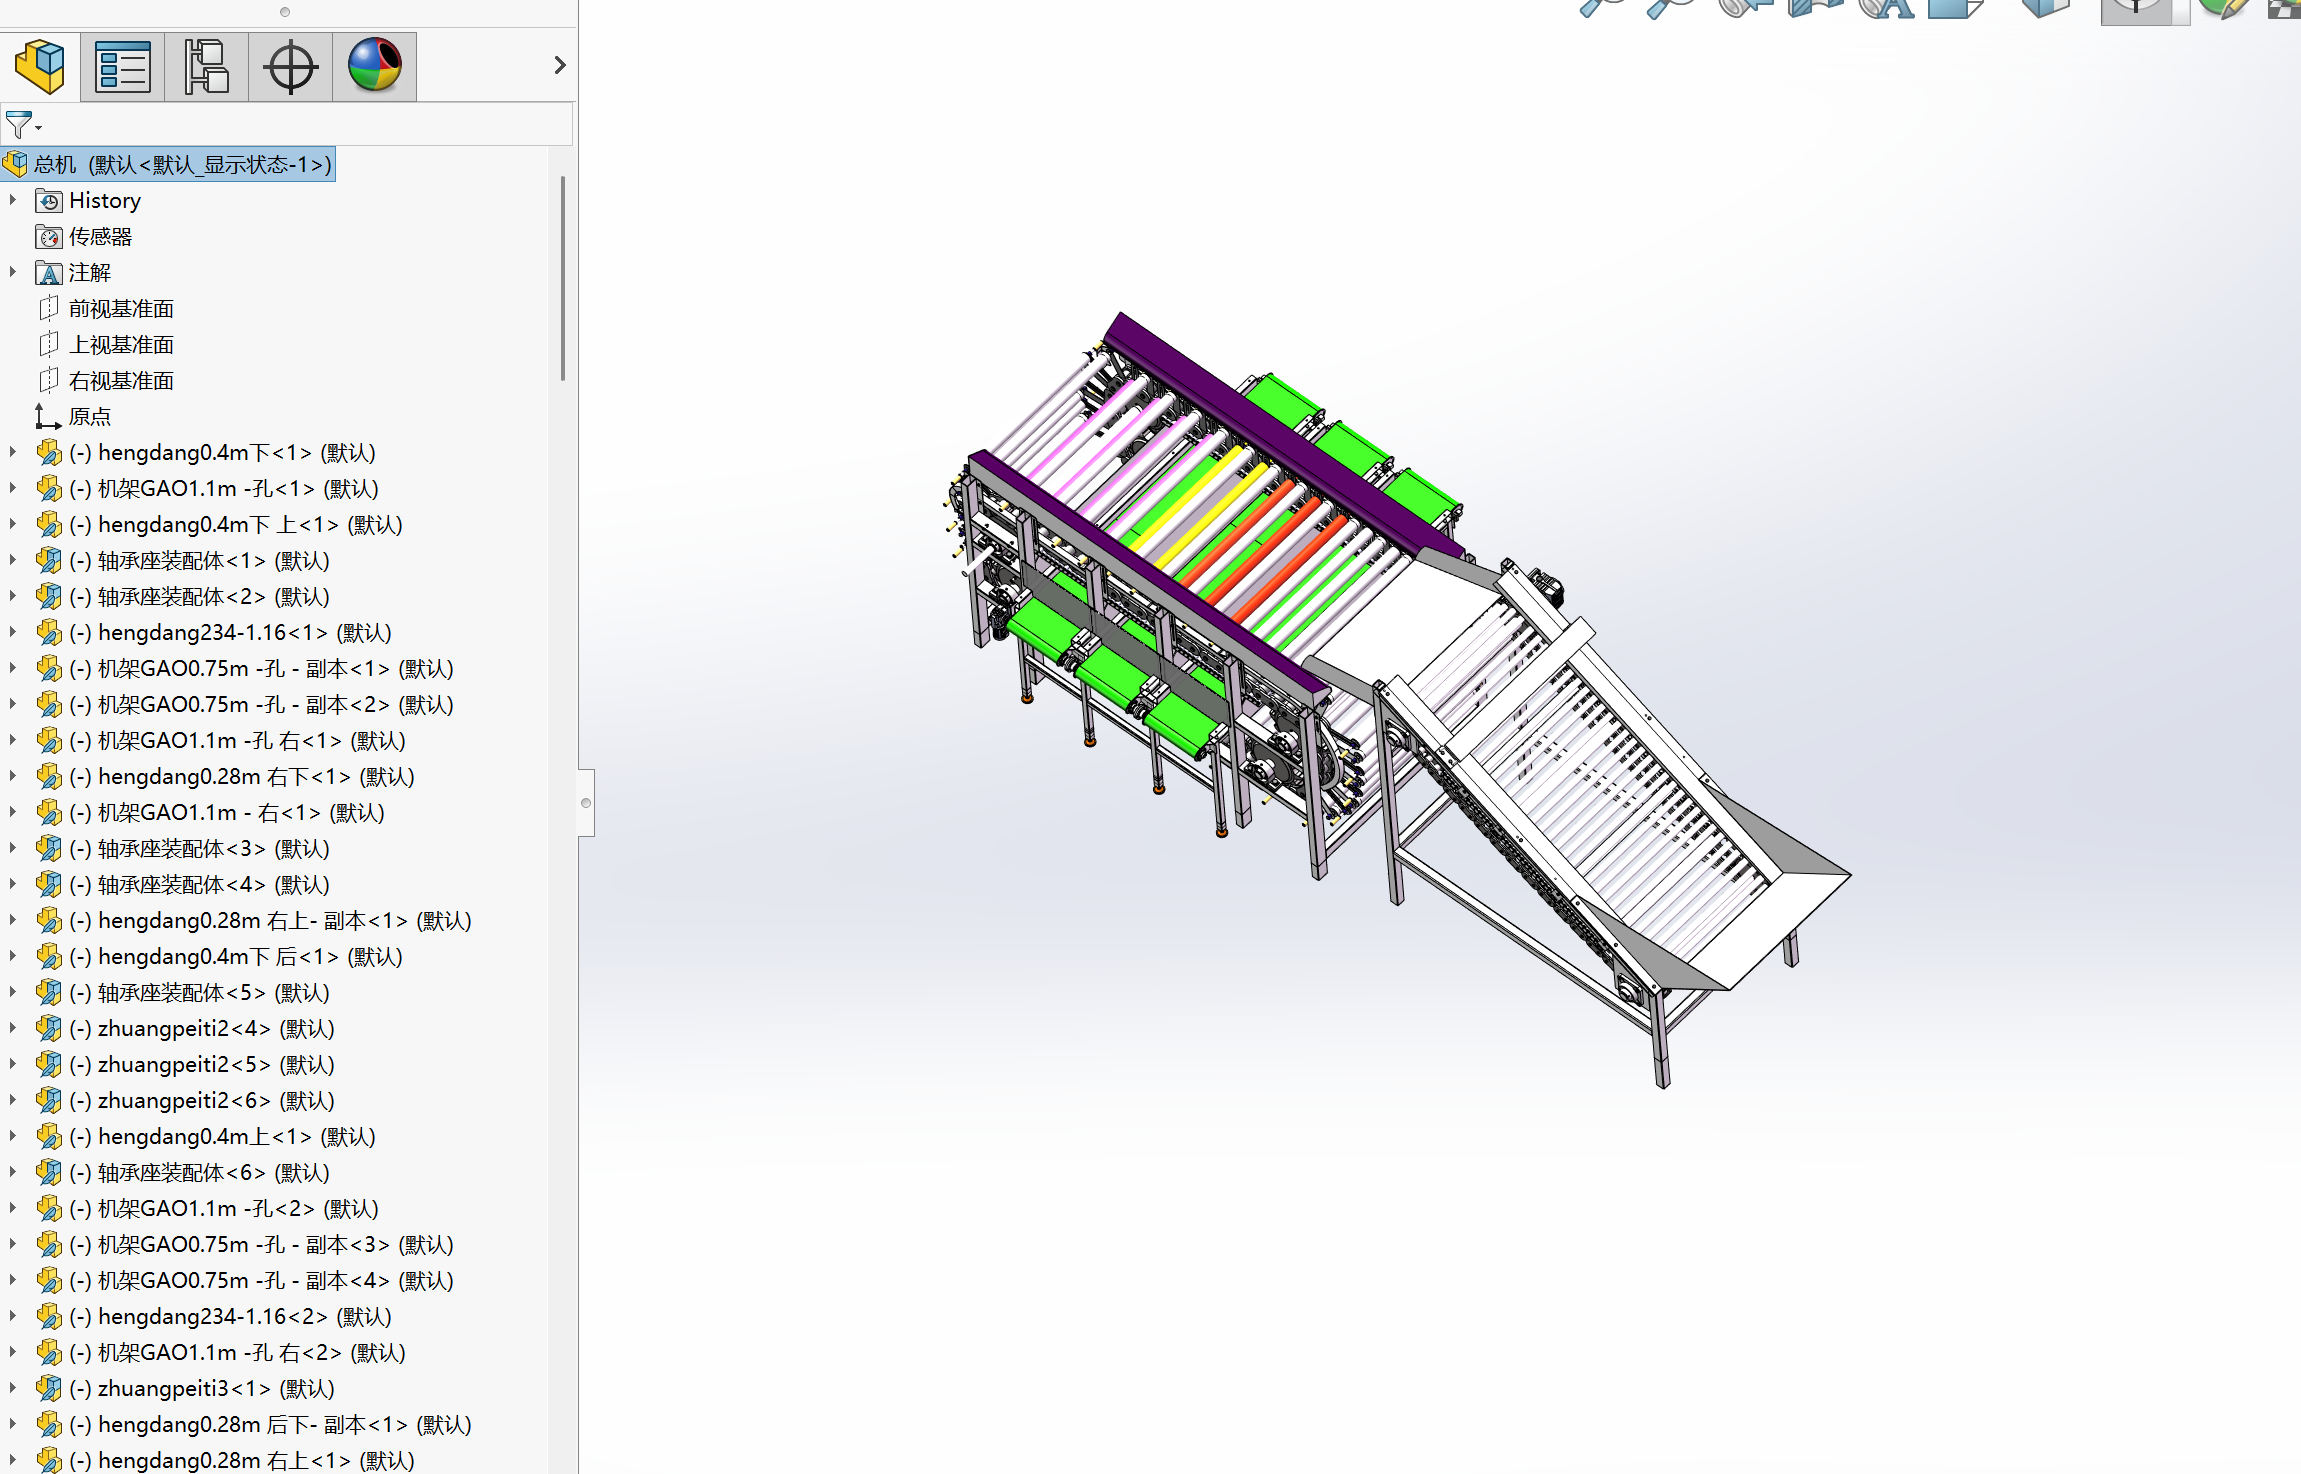The image size is (2301, 1474).
Task: Select hengdang0.4m上<1> row
Action: [223, 1137]
